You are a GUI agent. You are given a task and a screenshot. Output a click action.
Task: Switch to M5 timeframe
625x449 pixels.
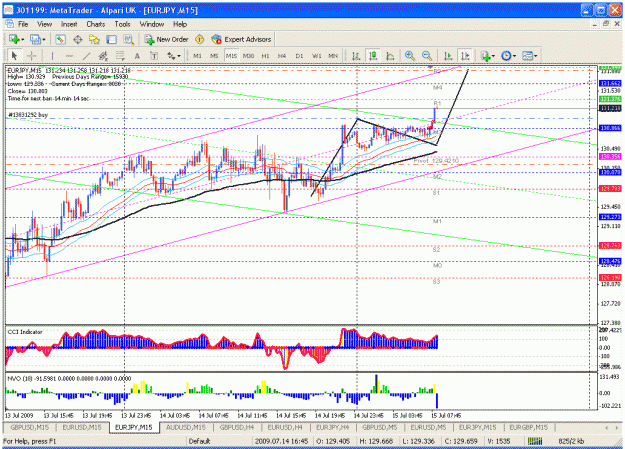click(214, 56)
